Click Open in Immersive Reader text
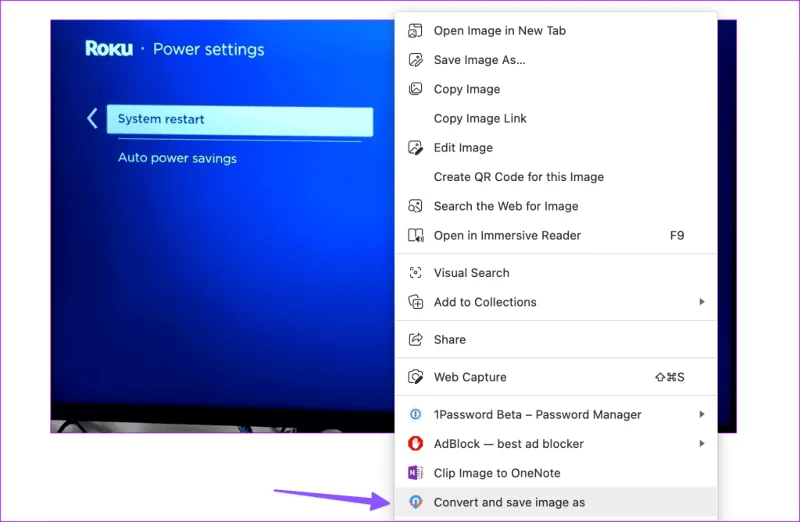800x522 pixels. point(507,235)
